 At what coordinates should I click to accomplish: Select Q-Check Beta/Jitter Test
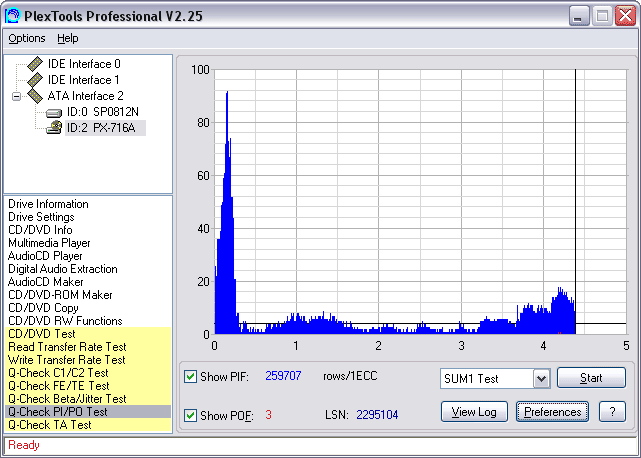click(x=88, y=399)
